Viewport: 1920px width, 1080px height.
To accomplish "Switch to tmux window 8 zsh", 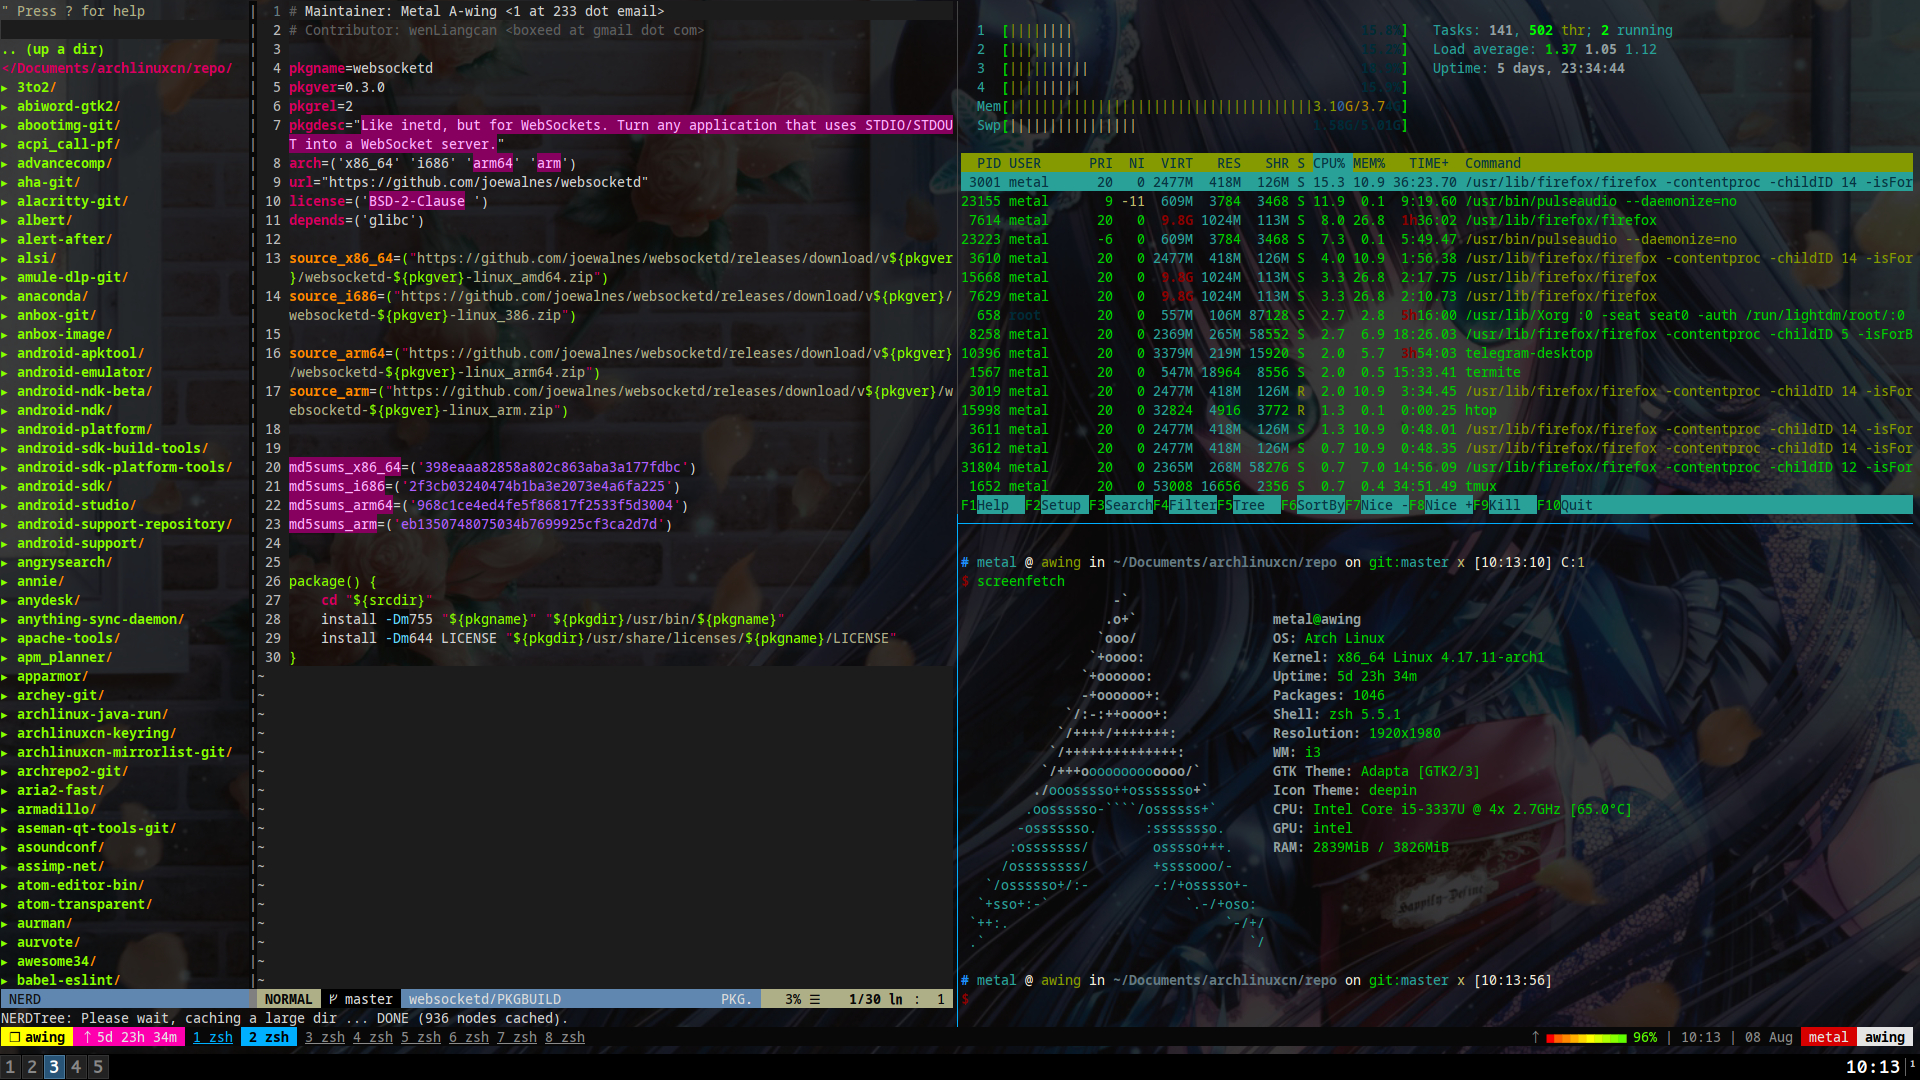I will [565, 1038].
